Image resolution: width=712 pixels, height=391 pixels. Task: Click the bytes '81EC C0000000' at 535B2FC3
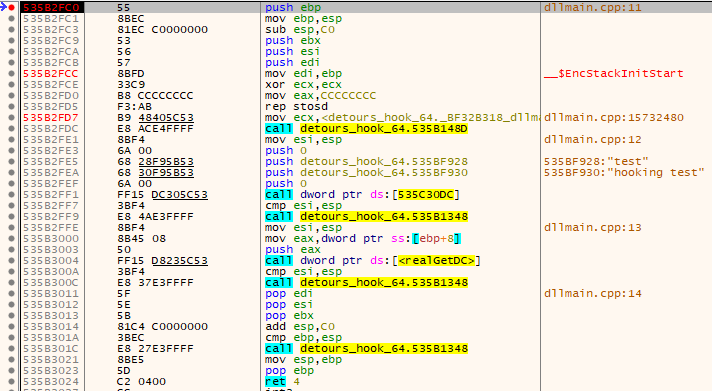point(162,30)
